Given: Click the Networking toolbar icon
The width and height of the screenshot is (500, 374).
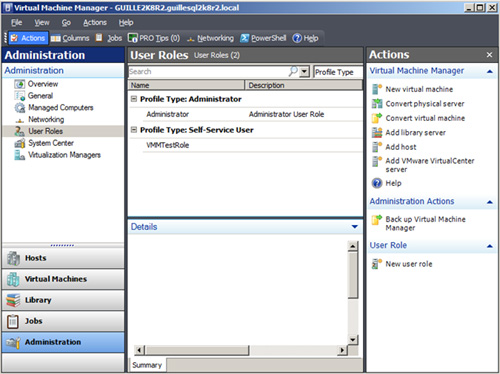Looking at the screenshot, I should pyautogui.click(x=191, y=39).
